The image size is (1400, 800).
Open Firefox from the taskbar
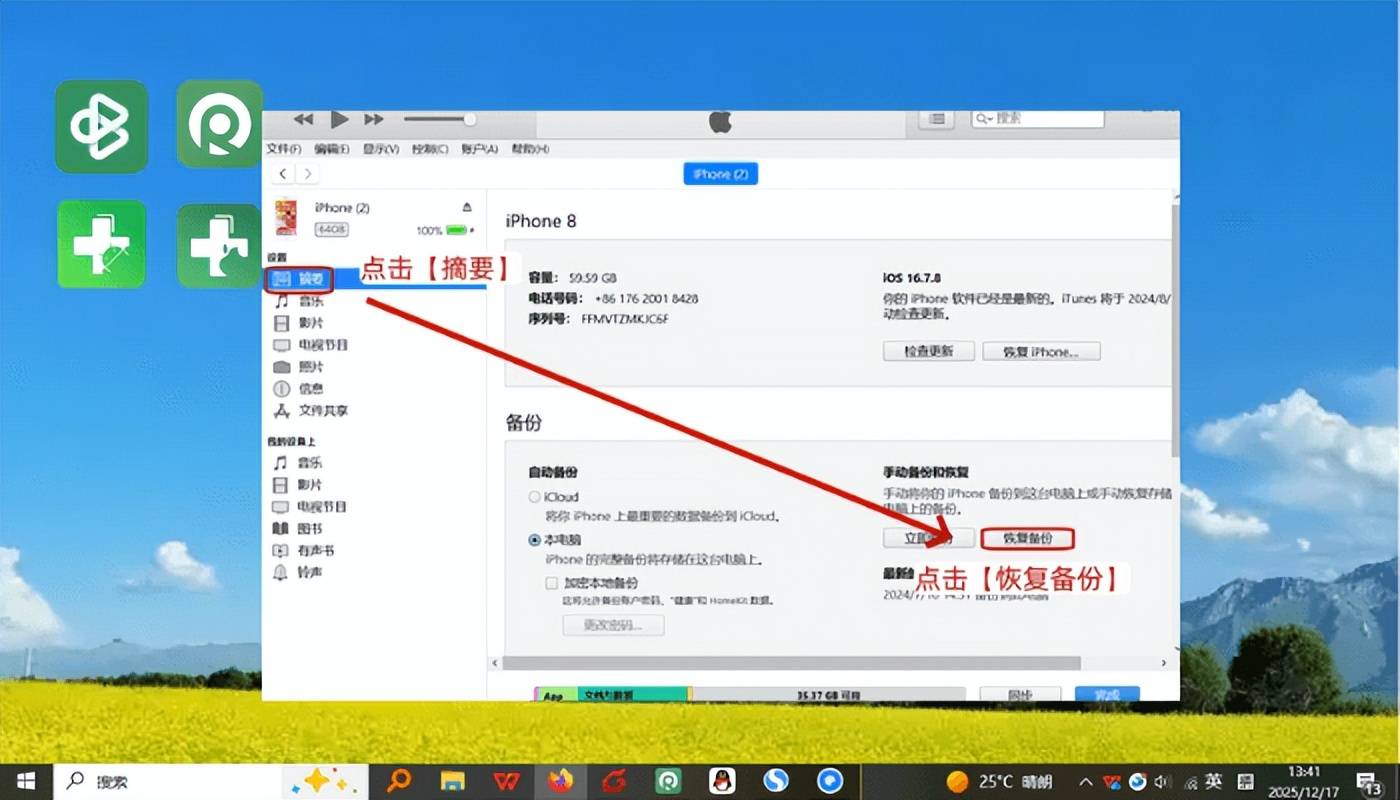point(560,781)
